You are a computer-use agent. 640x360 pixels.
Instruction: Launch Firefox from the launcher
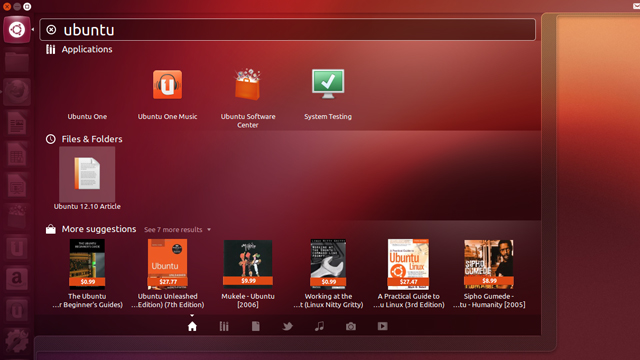point(17,92)
